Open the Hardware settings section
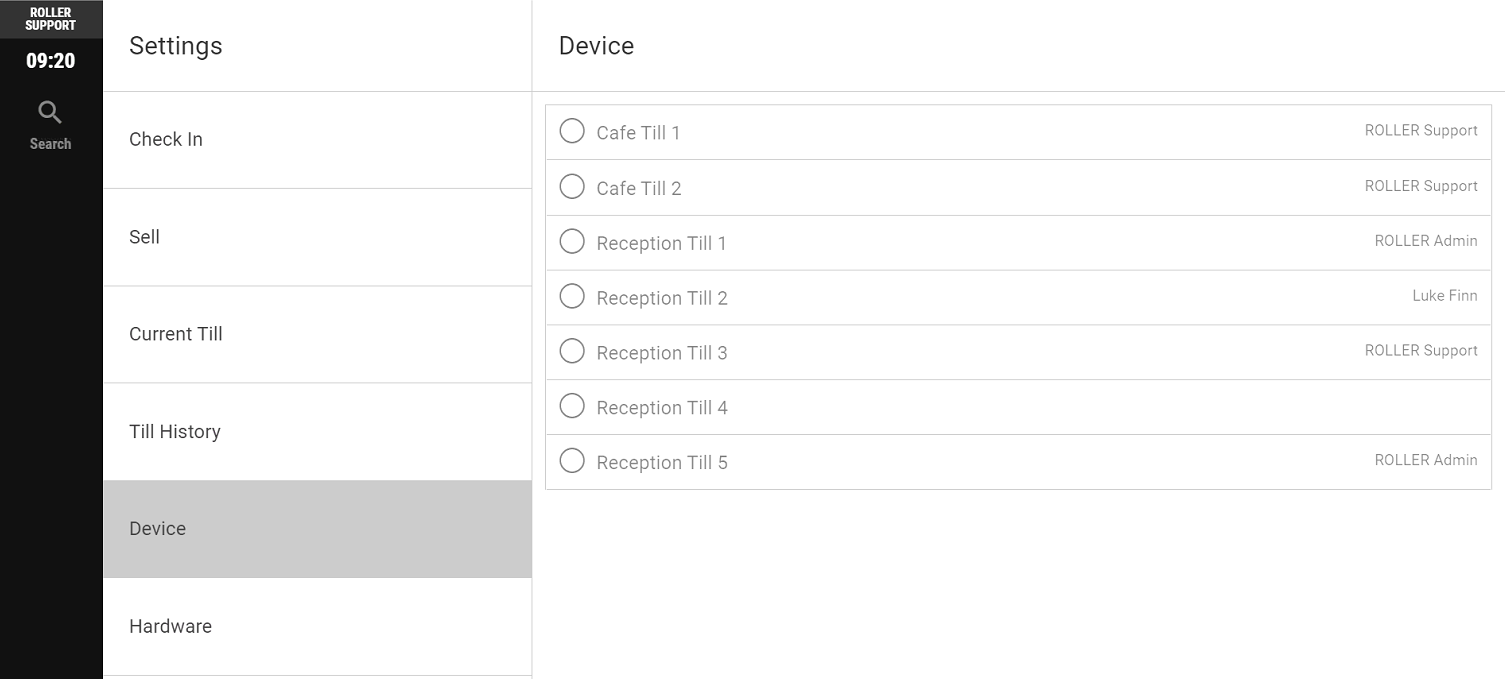Image resolution: width=1508 pixels, height=679 pixels. pyautogui.click(x=317, y=626)
